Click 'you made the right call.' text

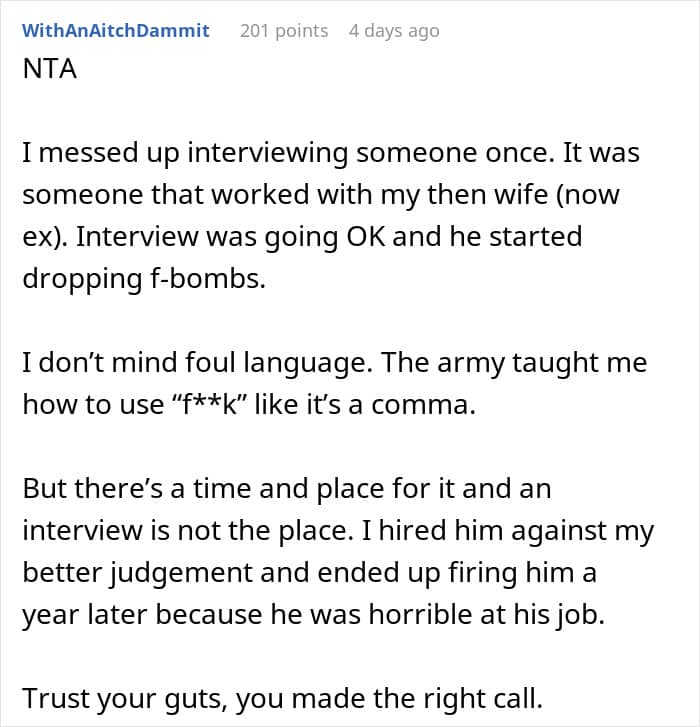tap(389, 699)
